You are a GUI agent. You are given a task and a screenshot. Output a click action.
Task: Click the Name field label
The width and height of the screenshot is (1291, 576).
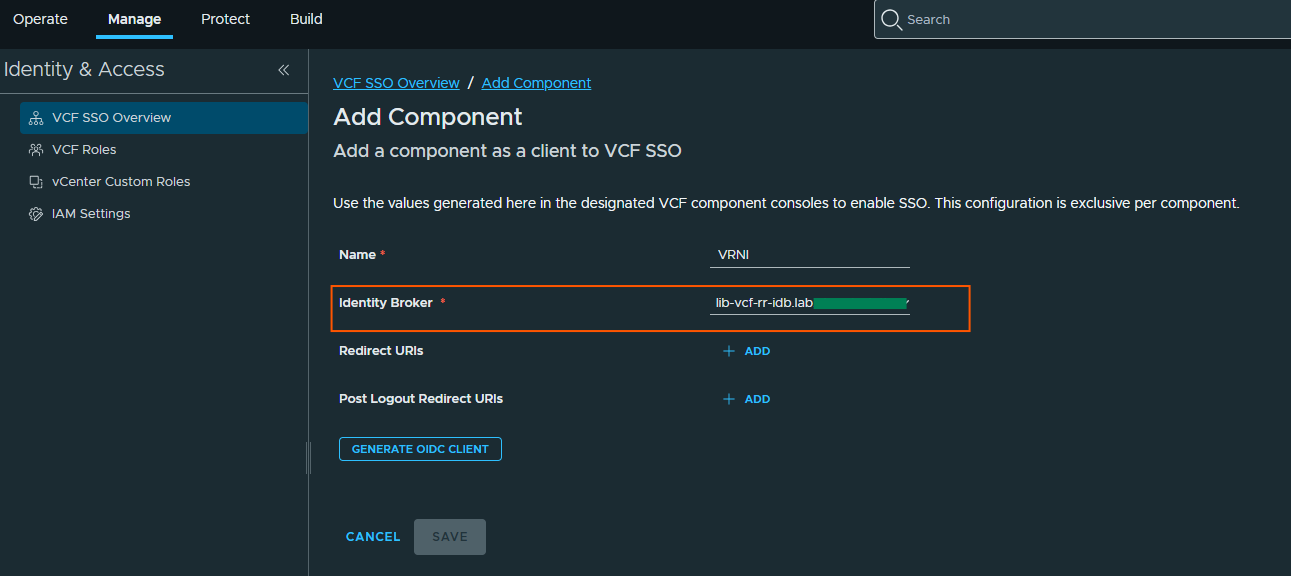pos(357,255)
